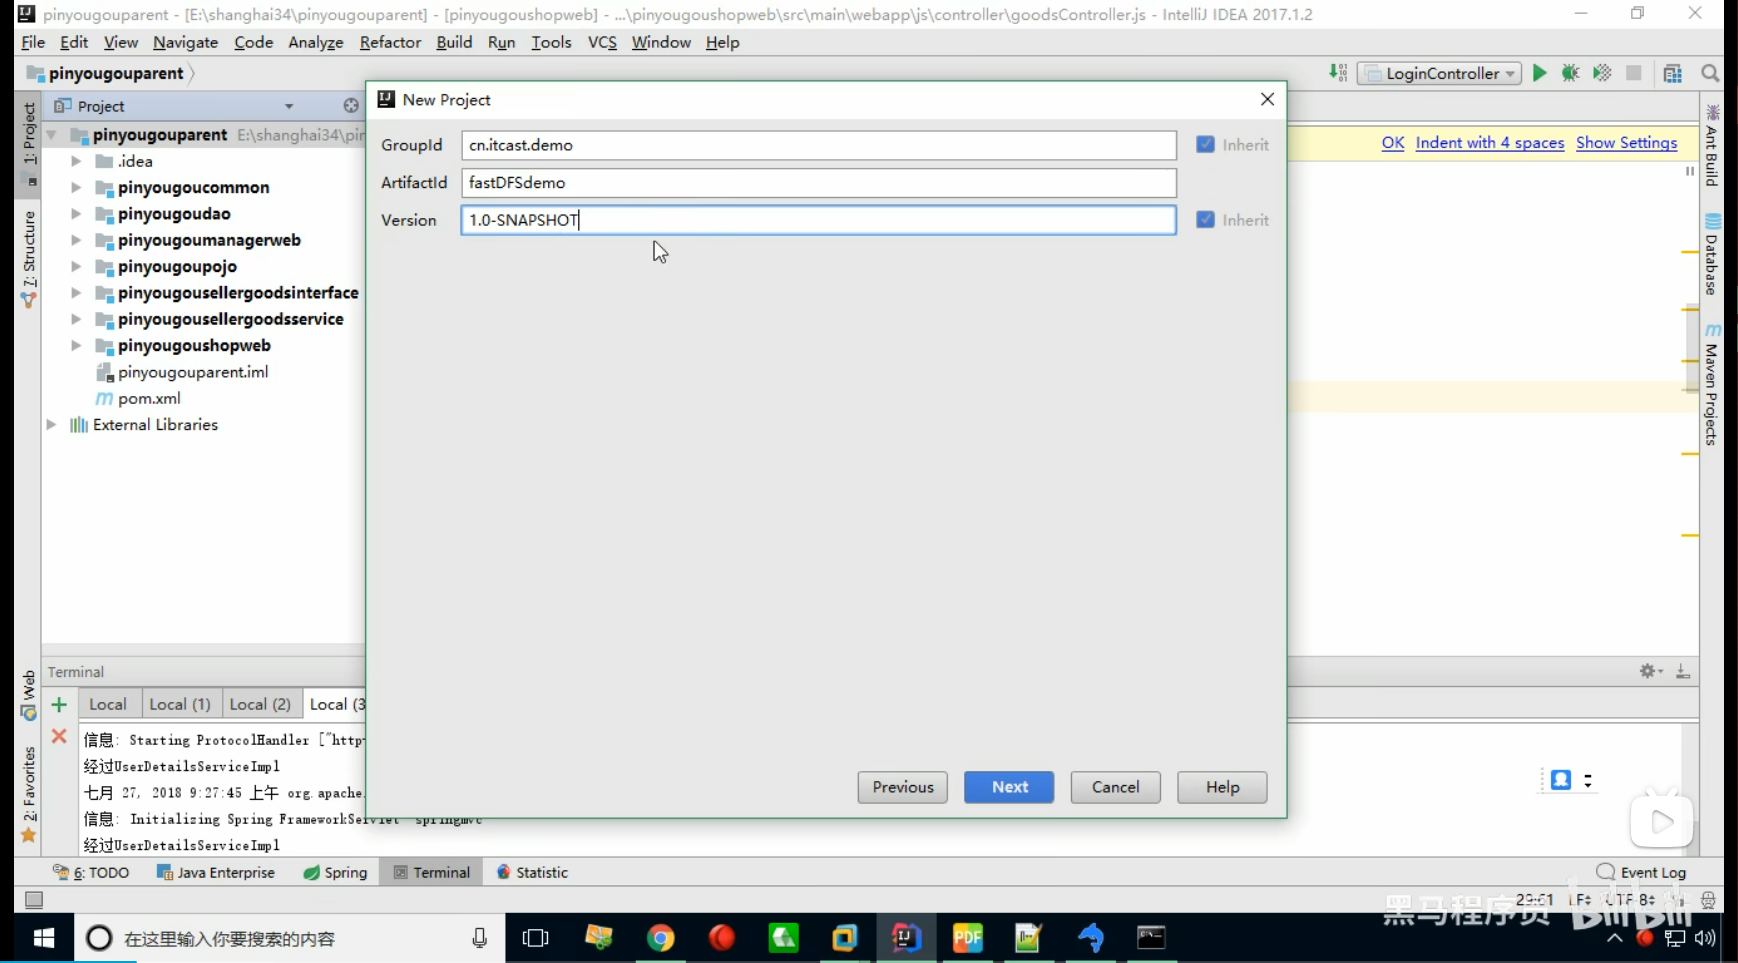Collapse the pinyougouparent root node

point(52,134)
